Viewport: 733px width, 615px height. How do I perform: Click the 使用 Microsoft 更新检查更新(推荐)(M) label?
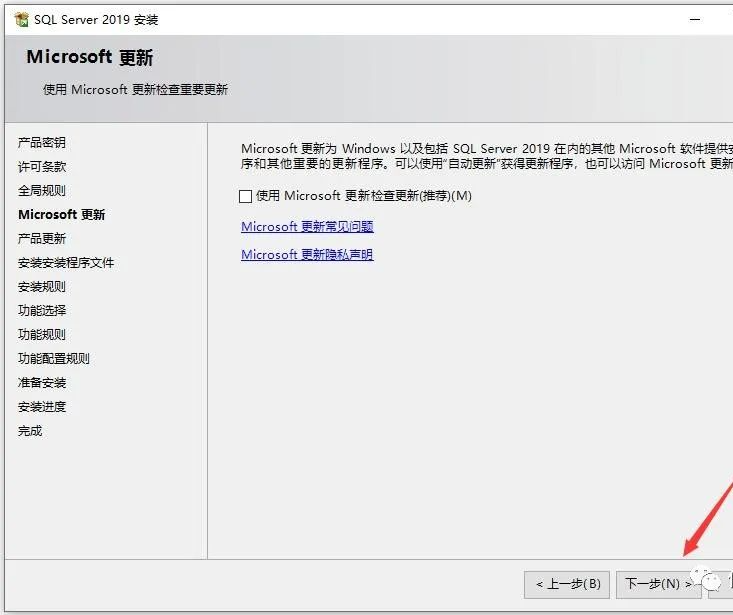point(364,196)
